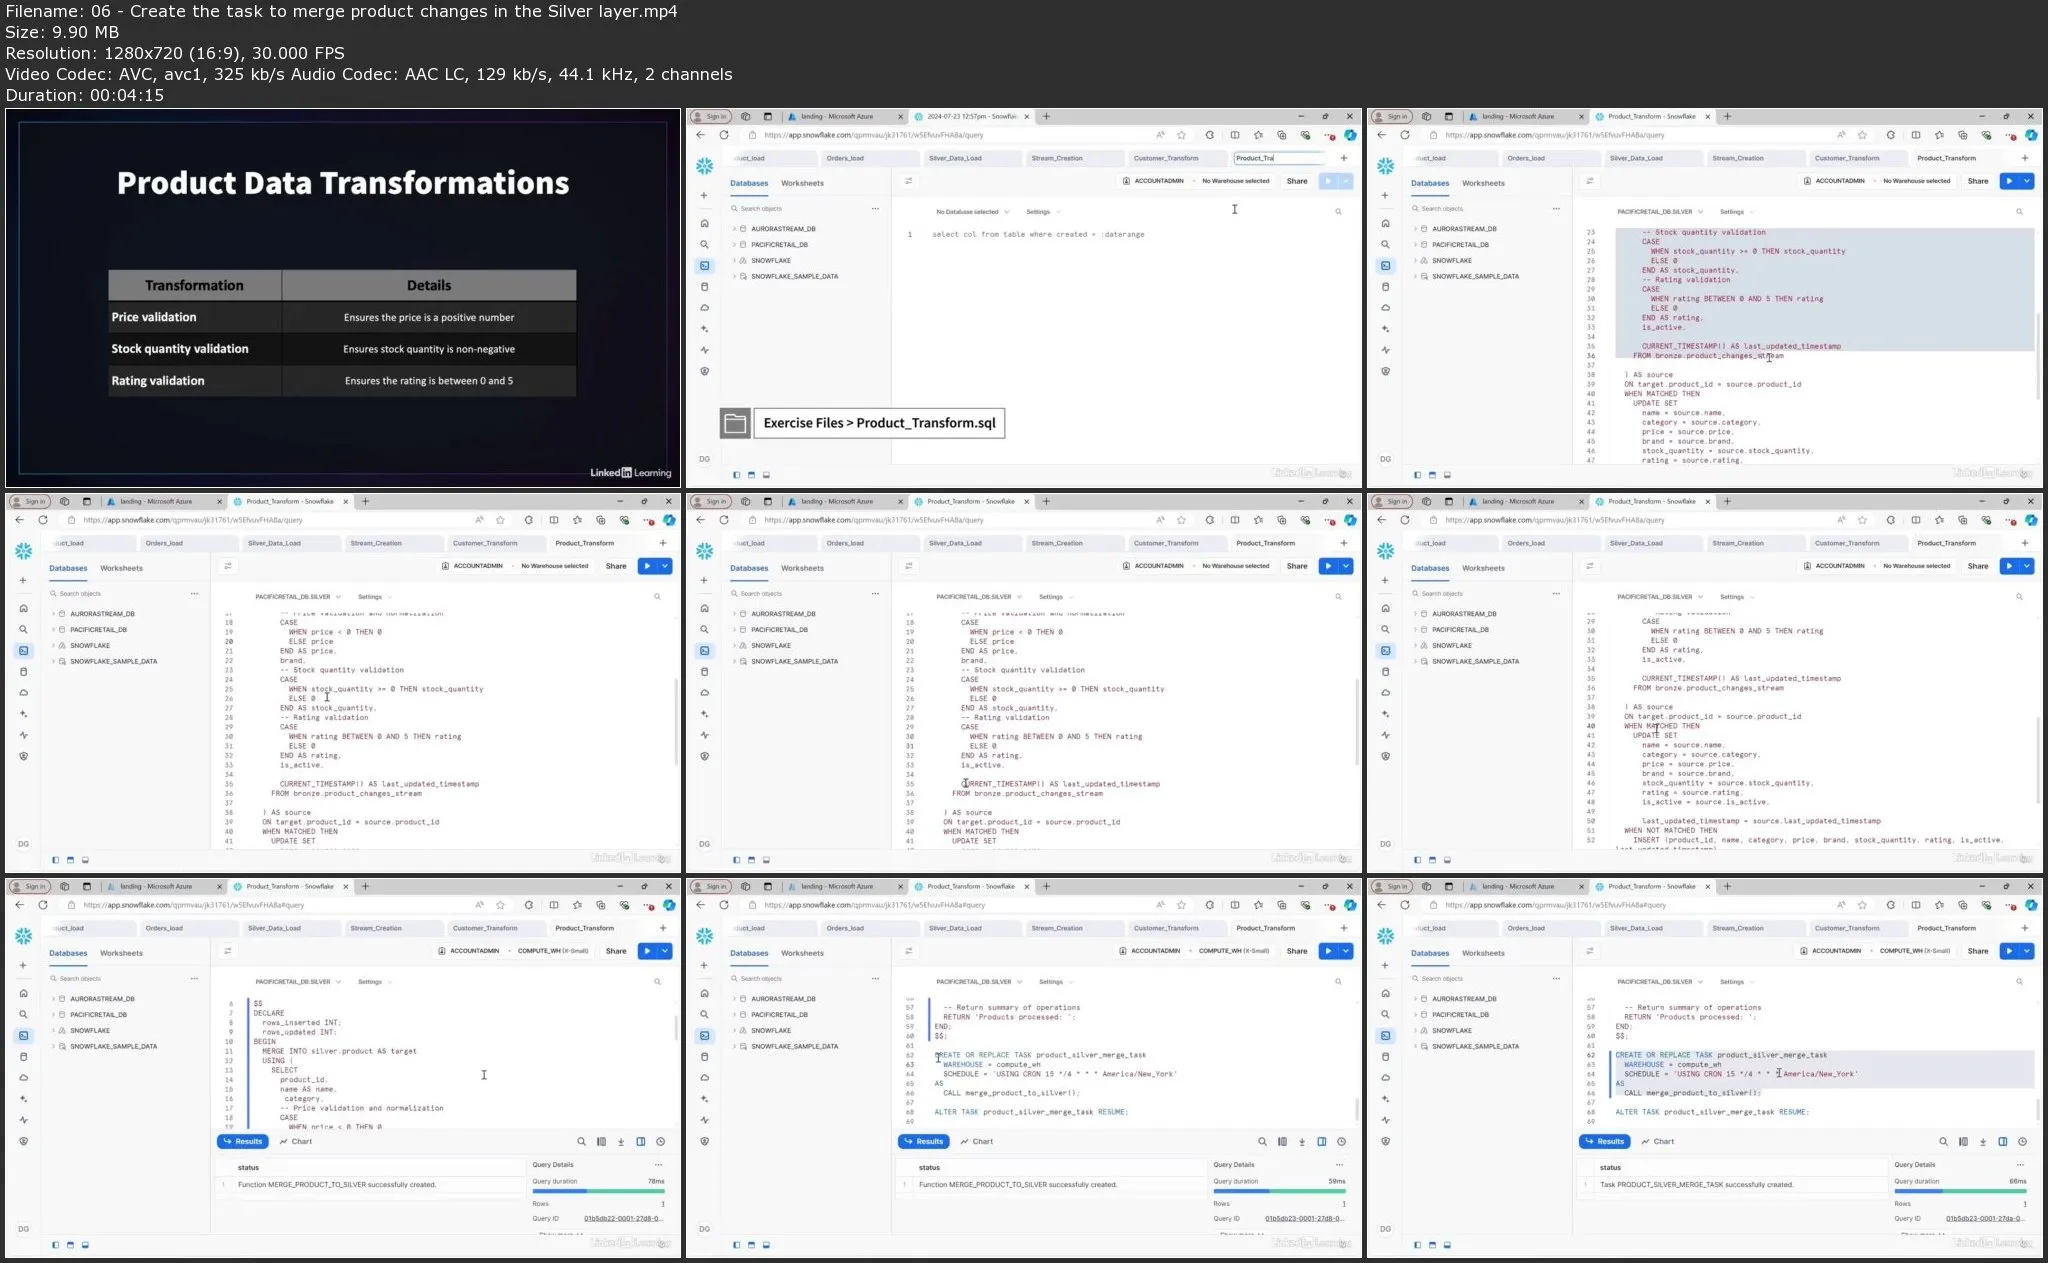This screenshot has width=2048, height=1263.
Task: Open Monitoring pulse icon in Exercise Files frame sidebar
Action: tap(704, 350)
